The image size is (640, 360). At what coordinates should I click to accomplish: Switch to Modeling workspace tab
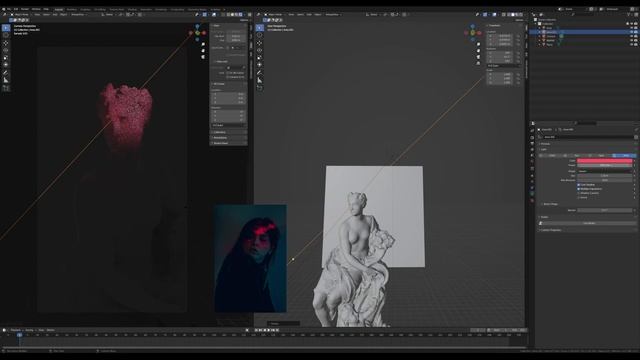pyautogui.click(x=71, y=9)
